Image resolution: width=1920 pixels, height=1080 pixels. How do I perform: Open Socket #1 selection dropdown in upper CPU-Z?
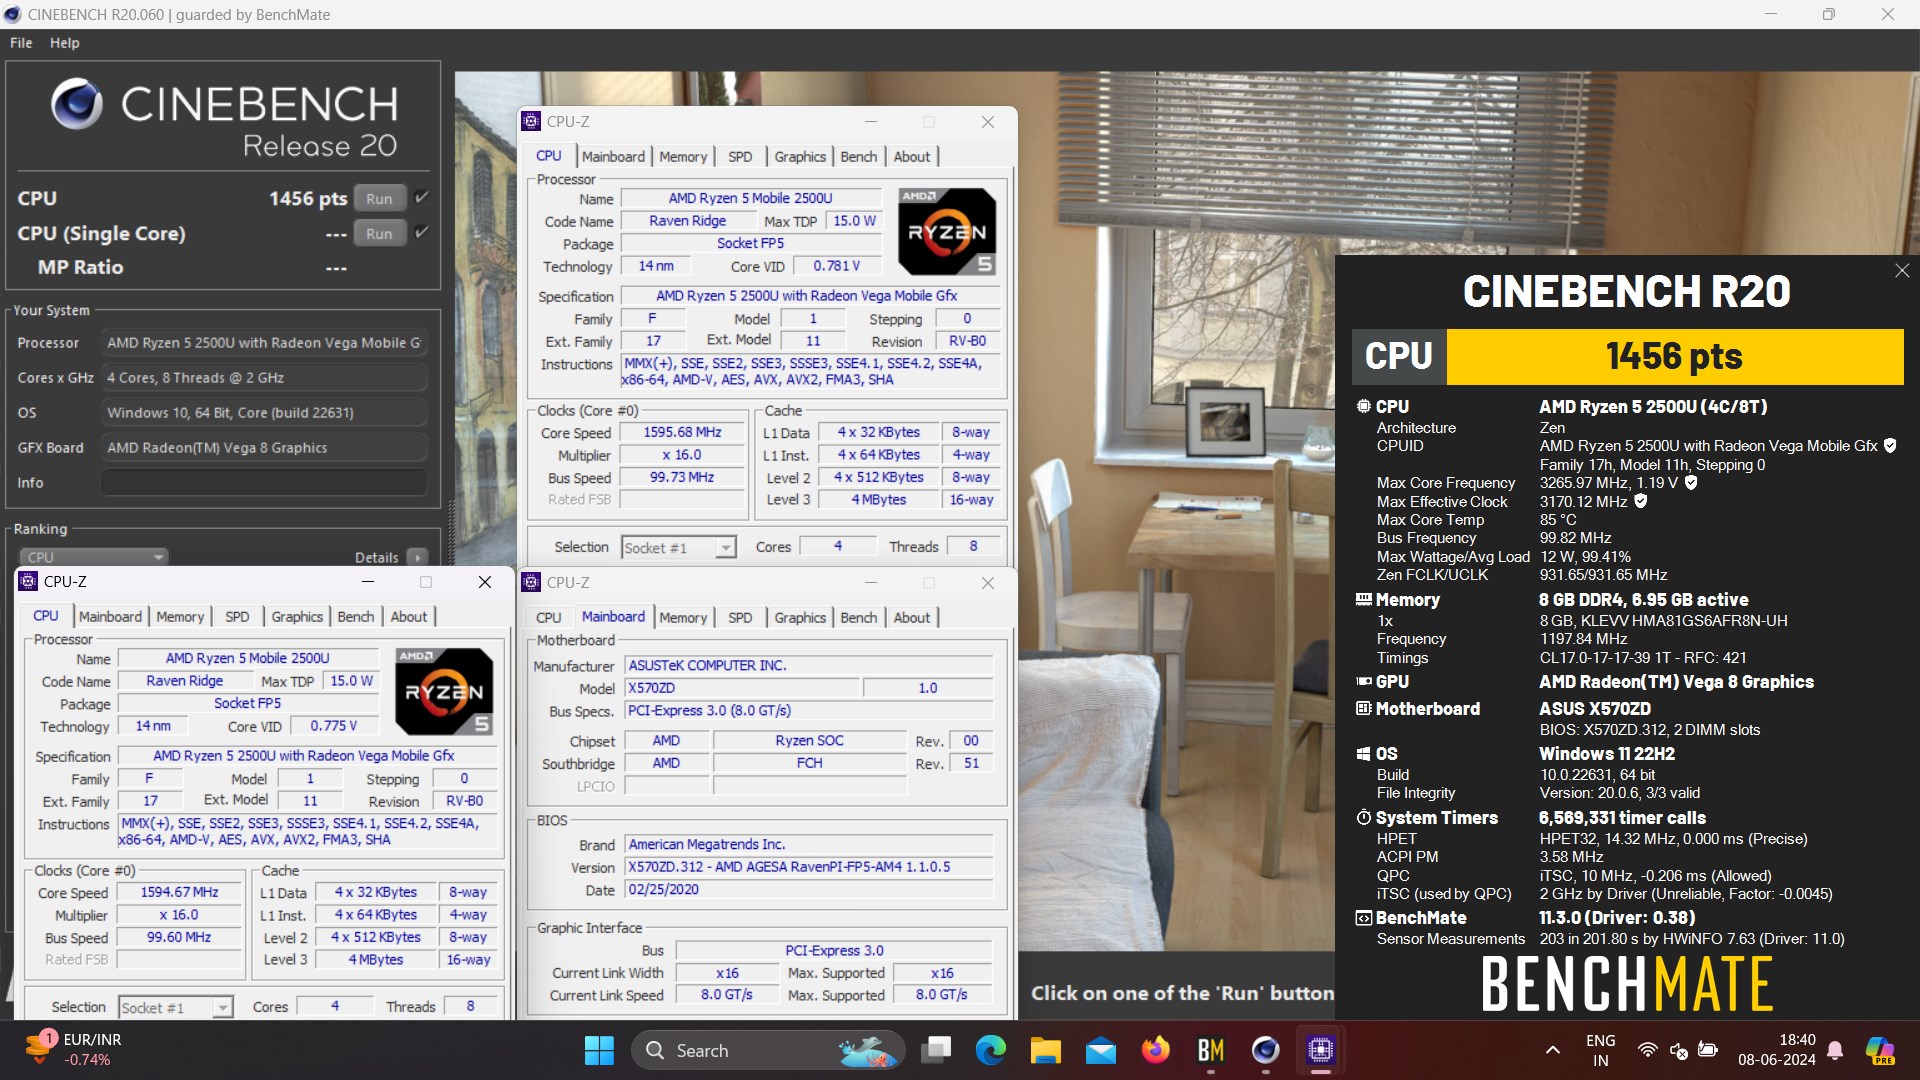pyautogui.click(x=678, y=547)
